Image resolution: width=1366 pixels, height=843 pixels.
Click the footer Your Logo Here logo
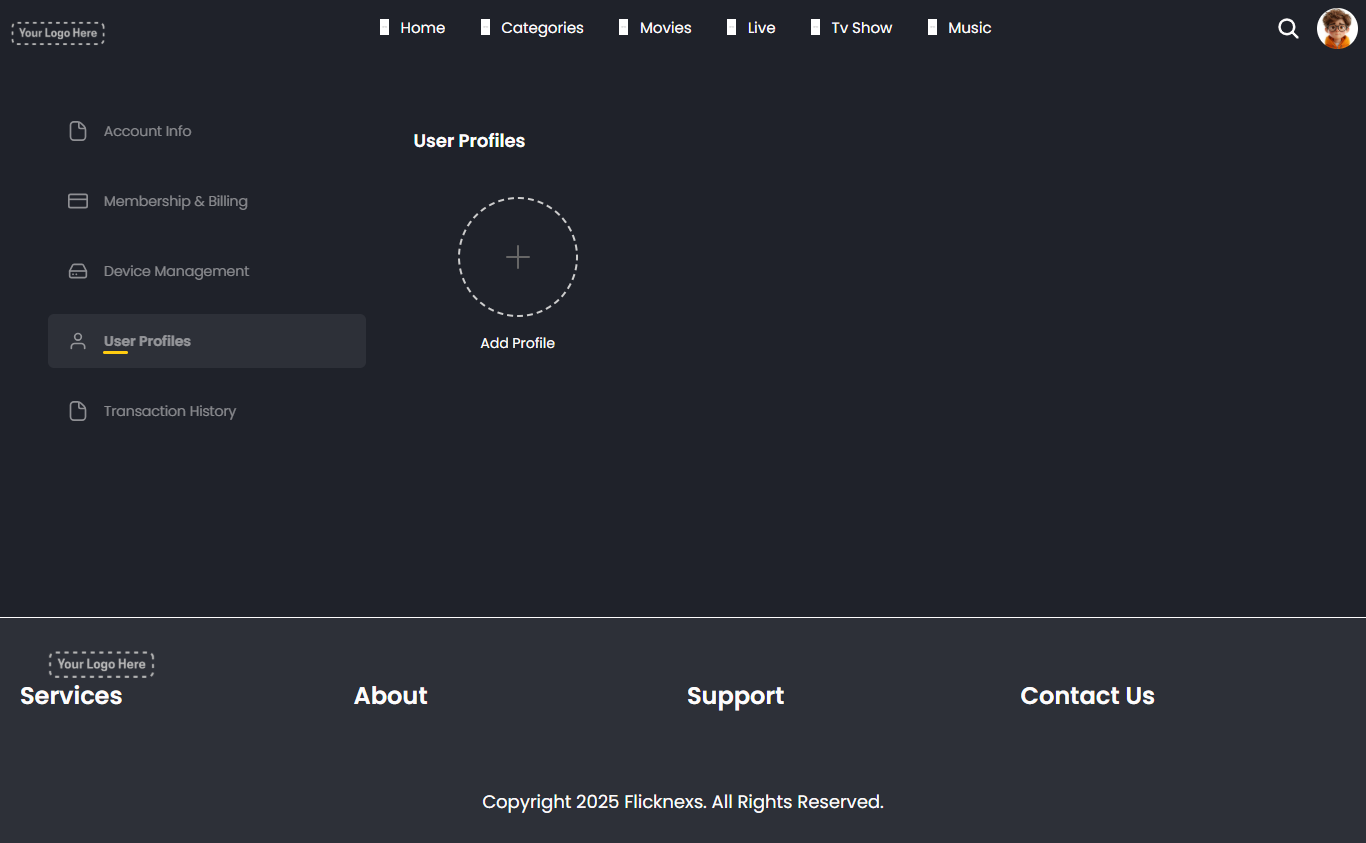[101, 664]
